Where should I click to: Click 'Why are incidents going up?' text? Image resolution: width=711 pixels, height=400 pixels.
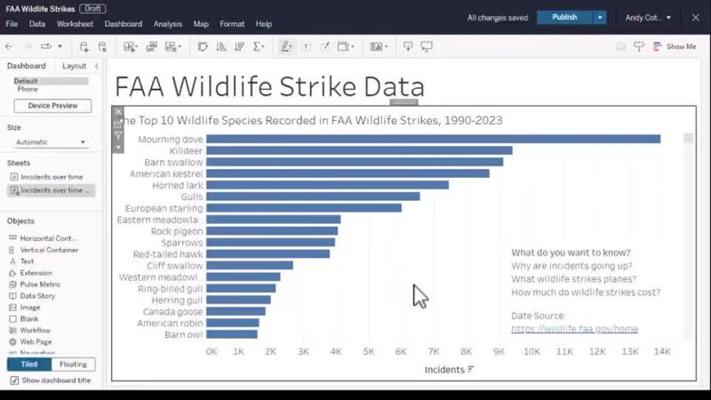click(x=571, y=266)
